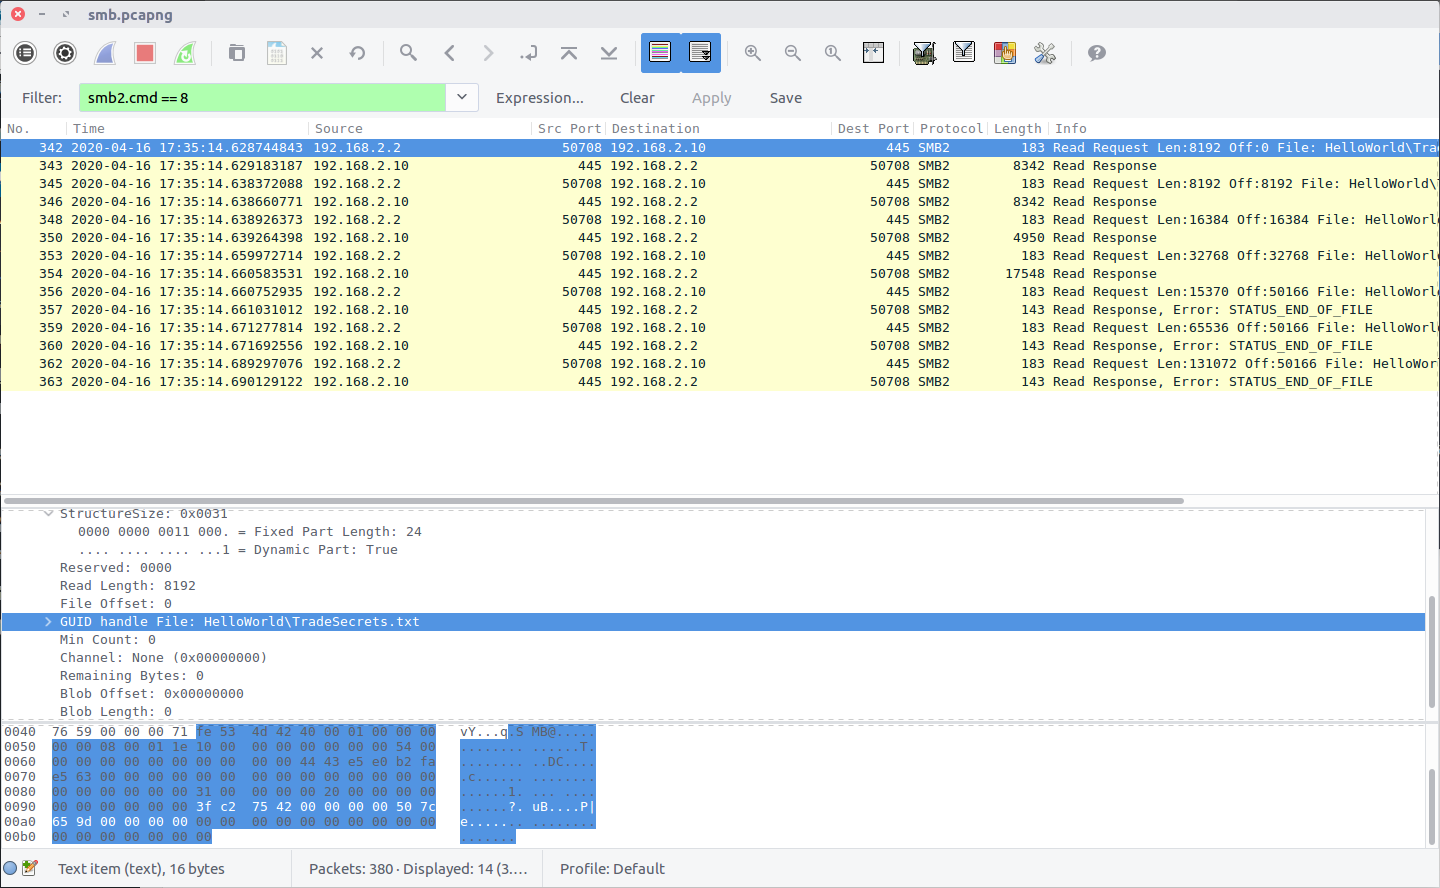Screen dimensions: 1440x888
Task: Click the Expression... button
Action: [x=539, y=98]
